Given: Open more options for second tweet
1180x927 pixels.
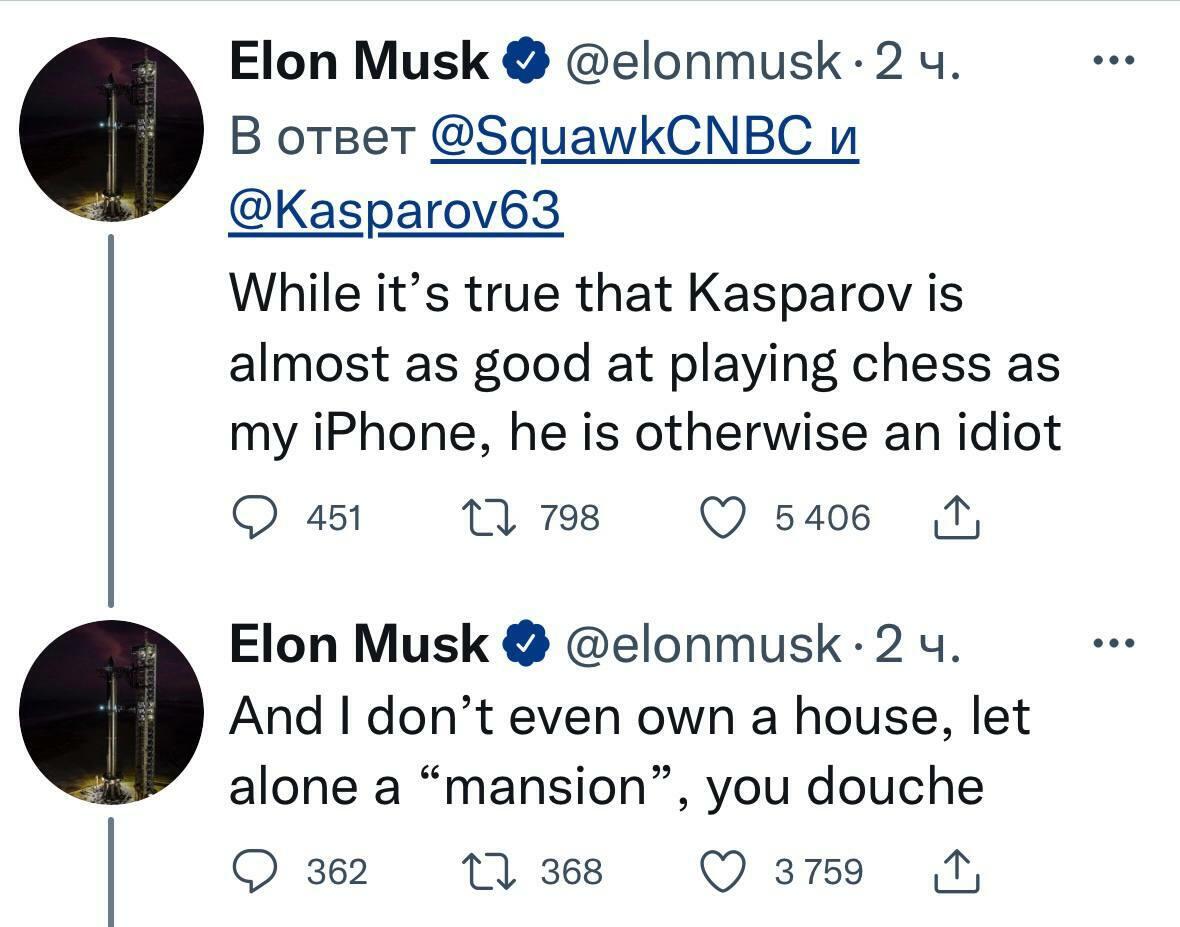Looking at the screenshot, I should click(1113, 644).
